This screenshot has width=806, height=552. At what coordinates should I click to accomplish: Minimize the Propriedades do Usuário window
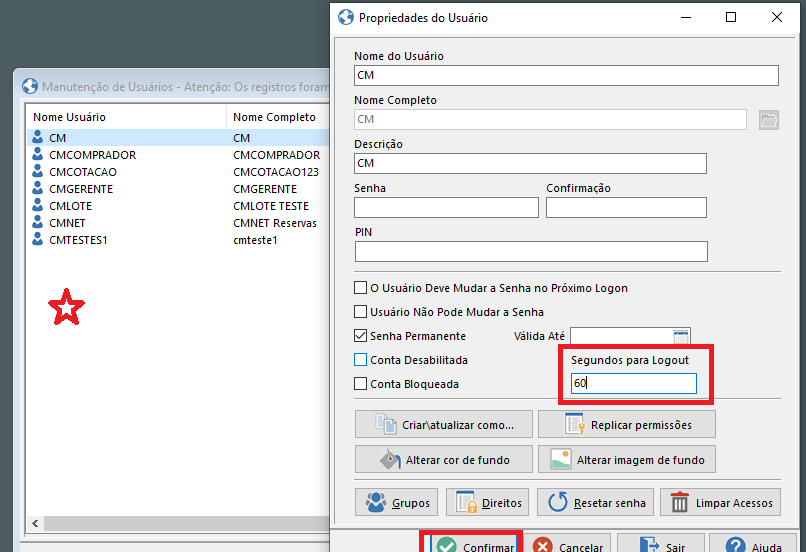pyautogui.click(x=686, y=17)
